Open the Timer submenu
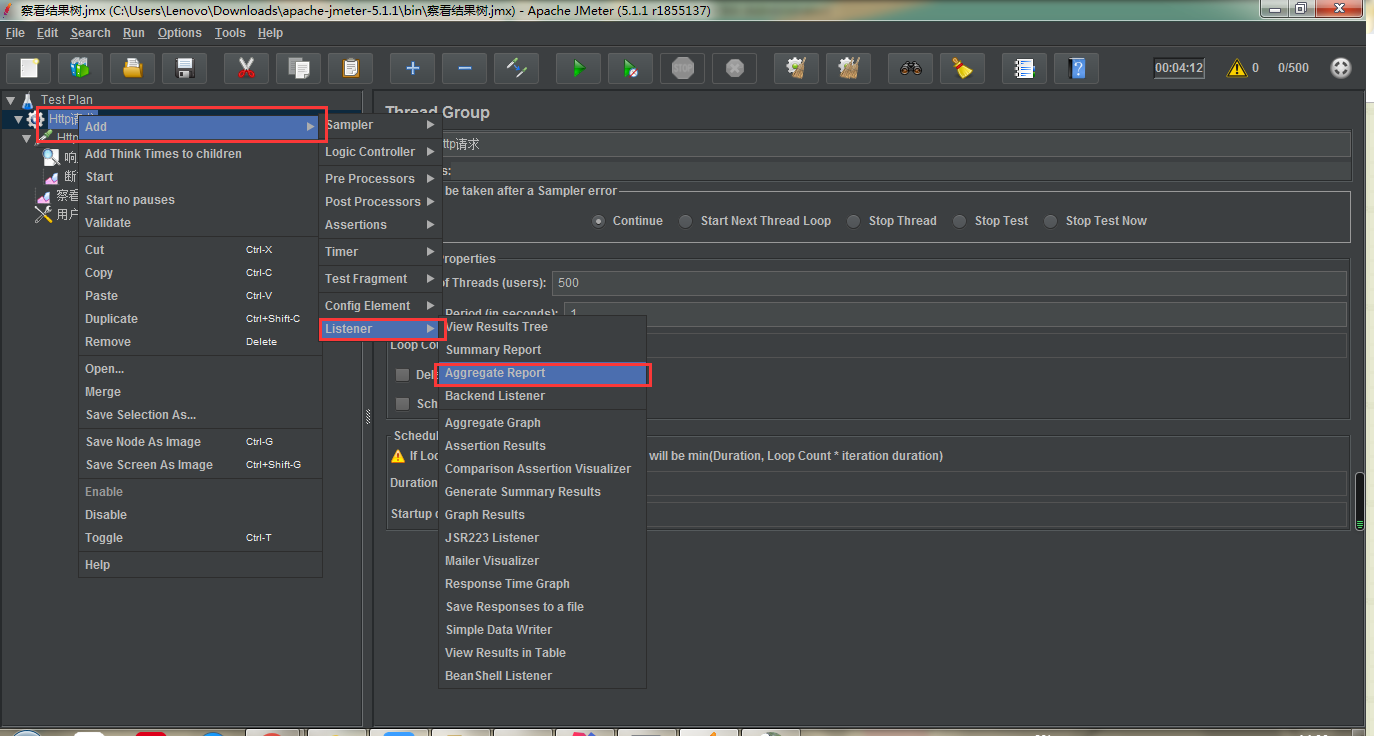This screenshot has width=1374, height=736. point(381,252)
